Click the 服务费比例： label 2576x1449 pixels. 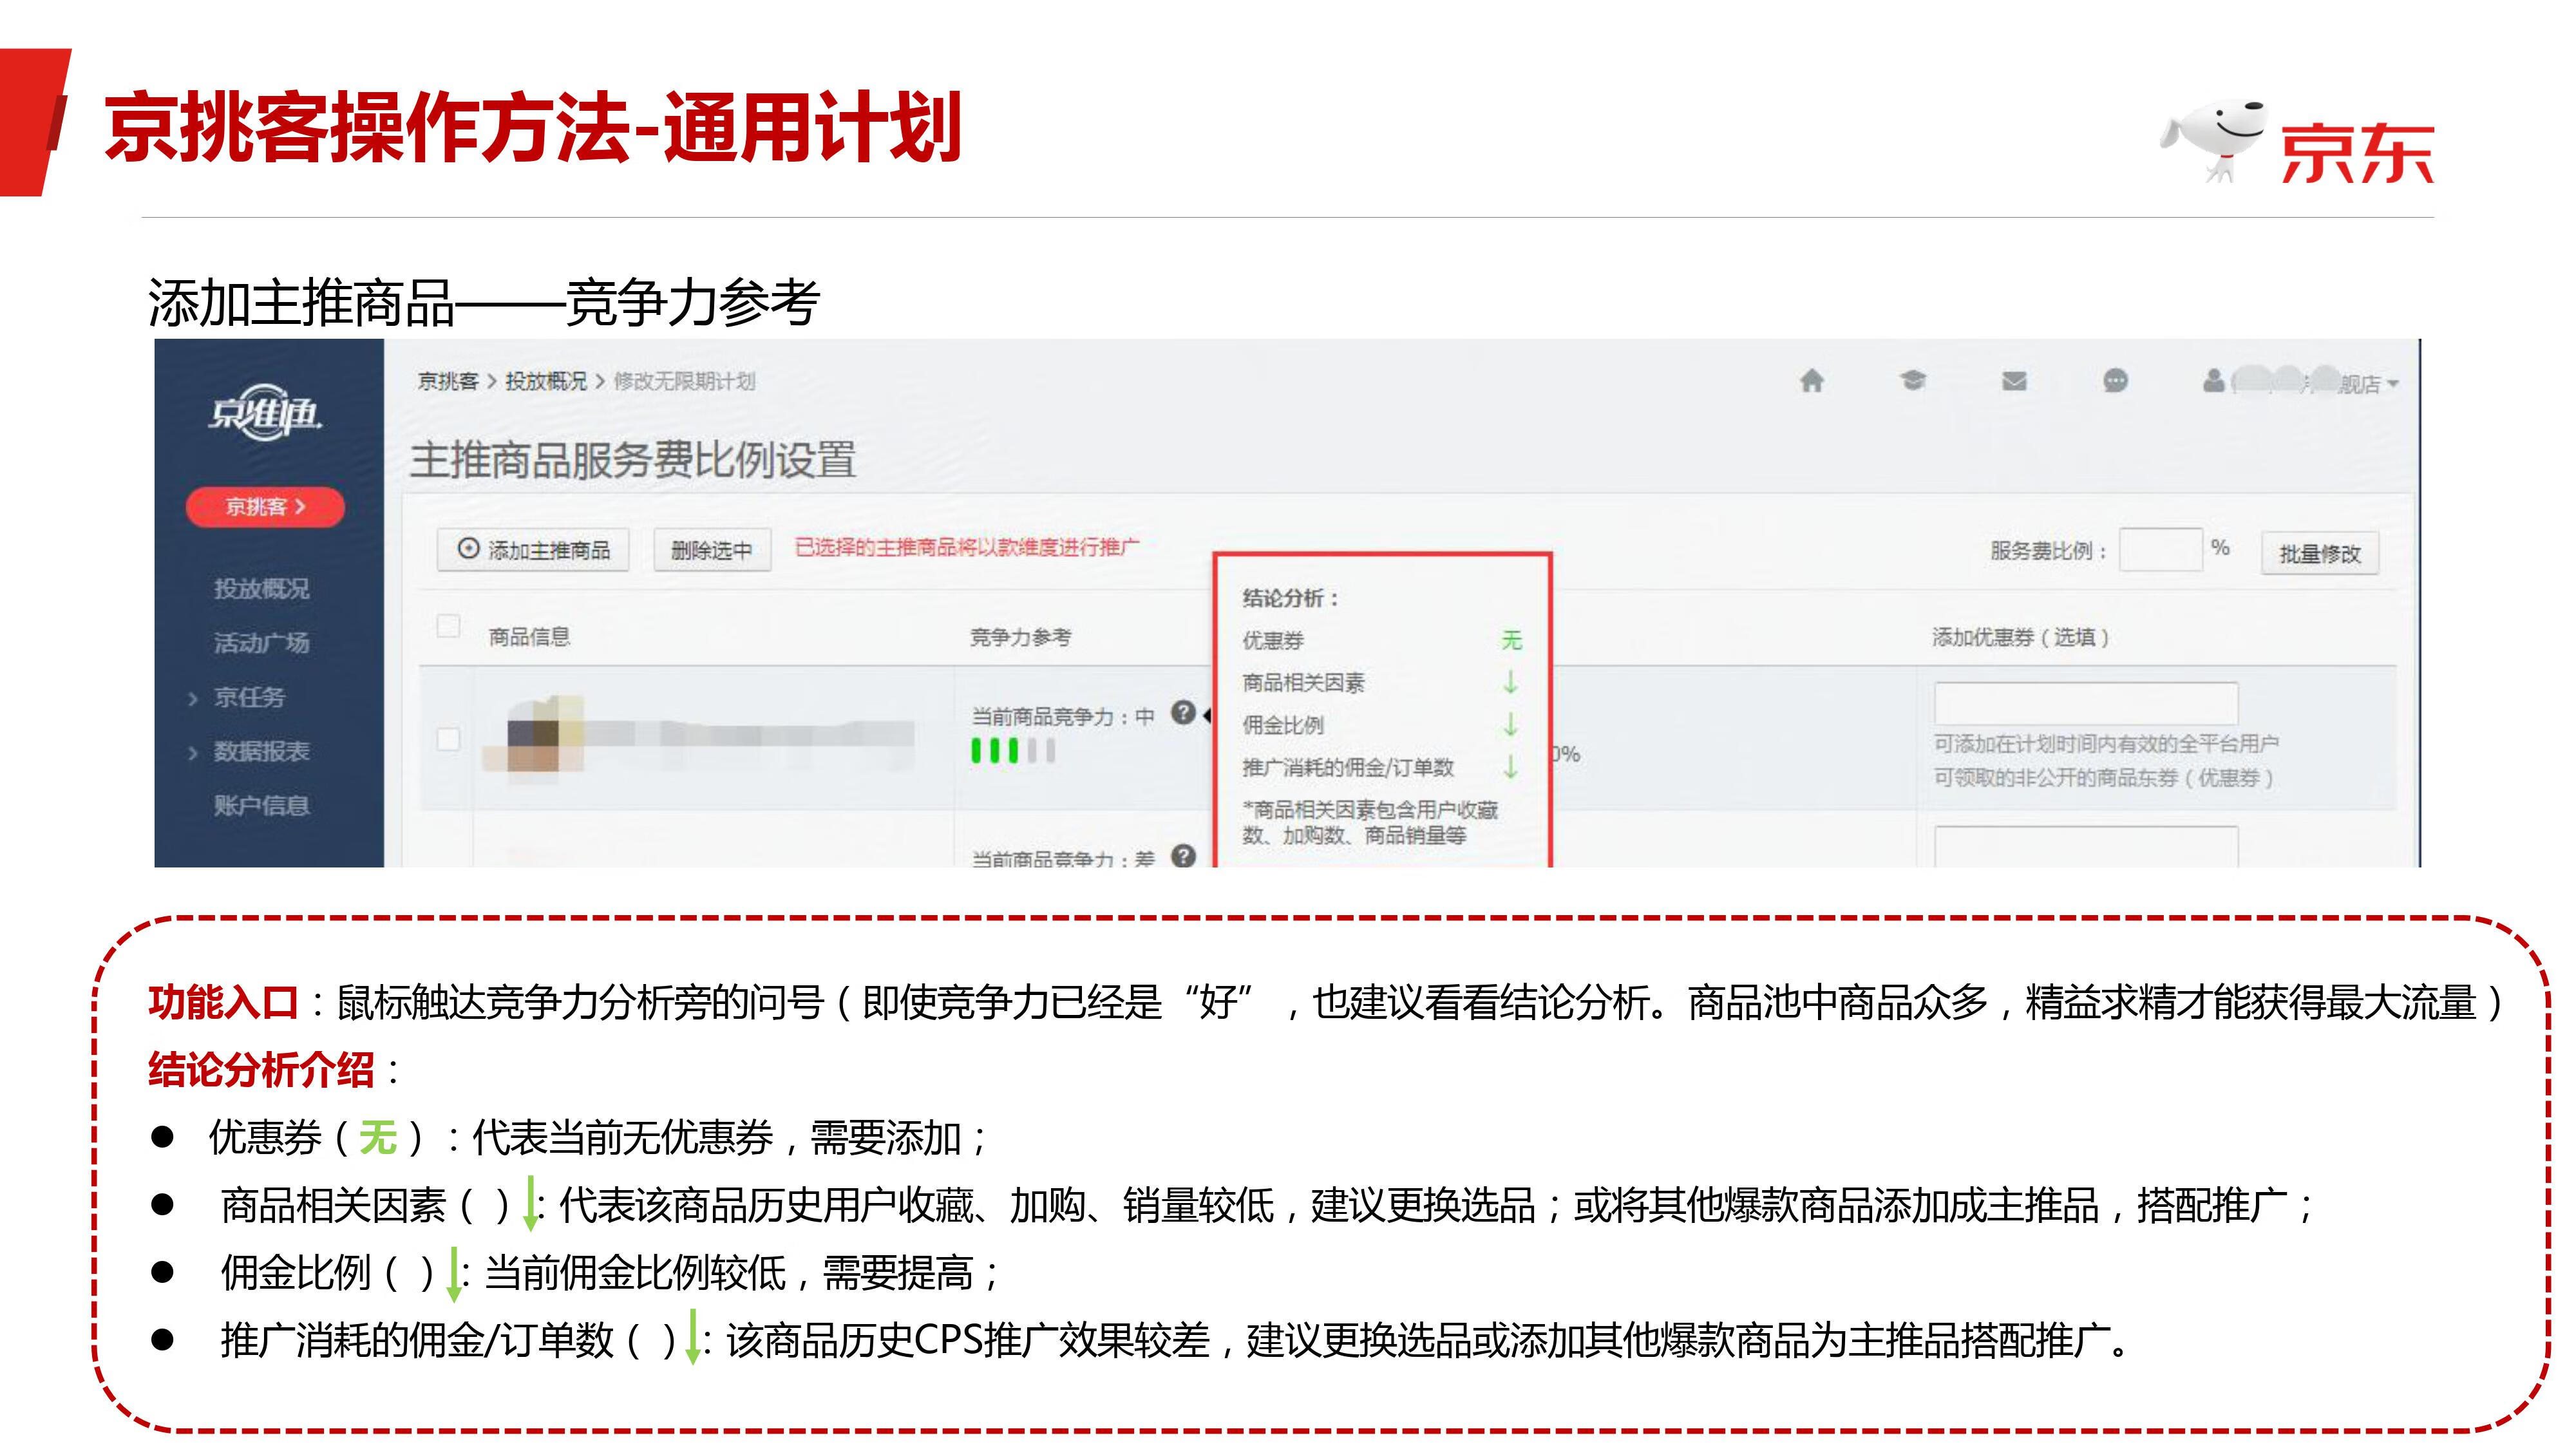click(x=2049, y=551)
